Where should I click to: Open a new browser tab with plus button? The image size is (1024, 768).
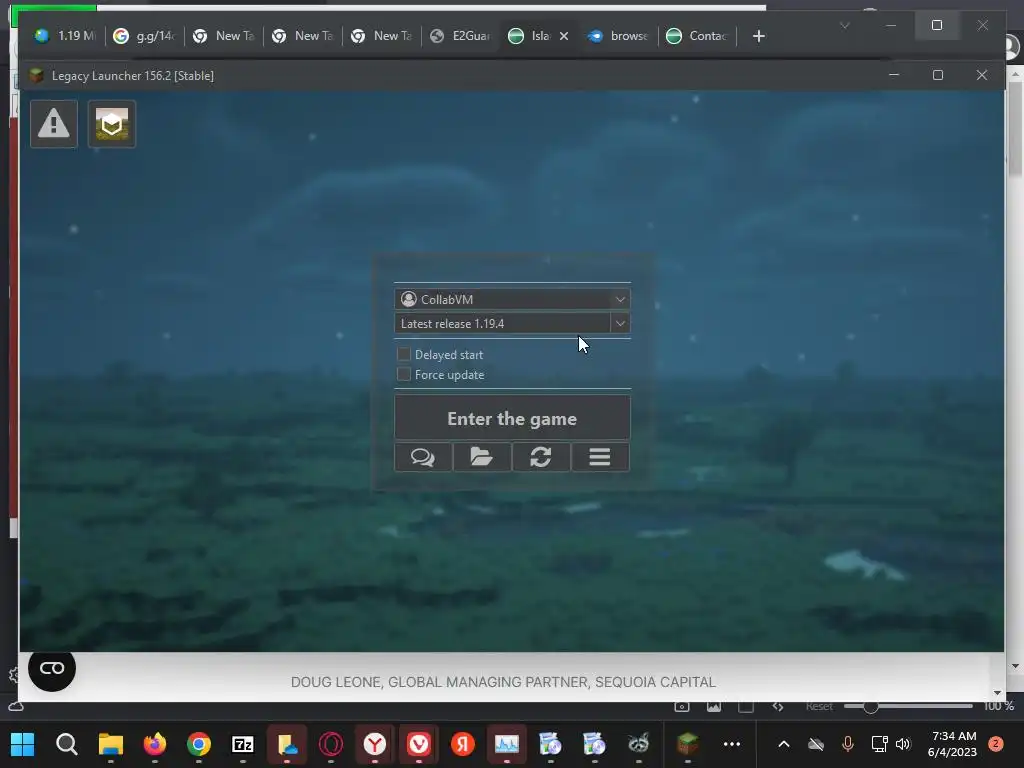758,36
